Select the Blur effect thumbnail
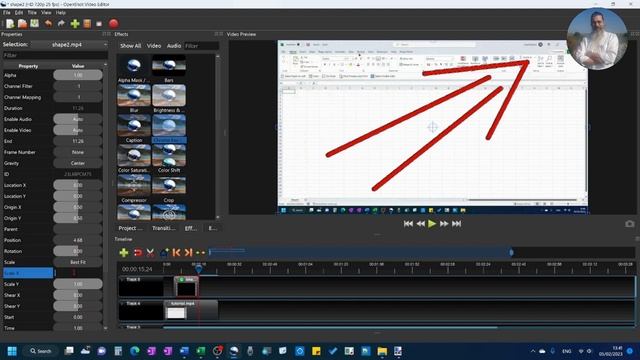The width and height of the screenshot is (640, 360). 134,96
